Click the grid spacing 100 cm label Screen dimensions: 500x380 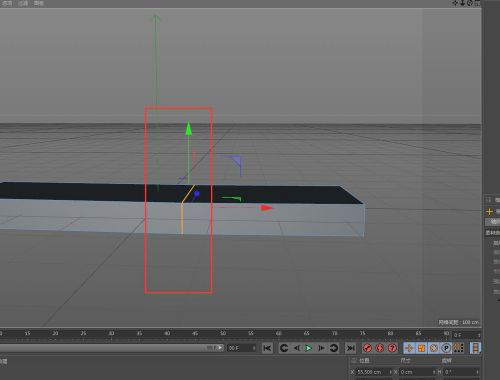[x=459, y=322]
